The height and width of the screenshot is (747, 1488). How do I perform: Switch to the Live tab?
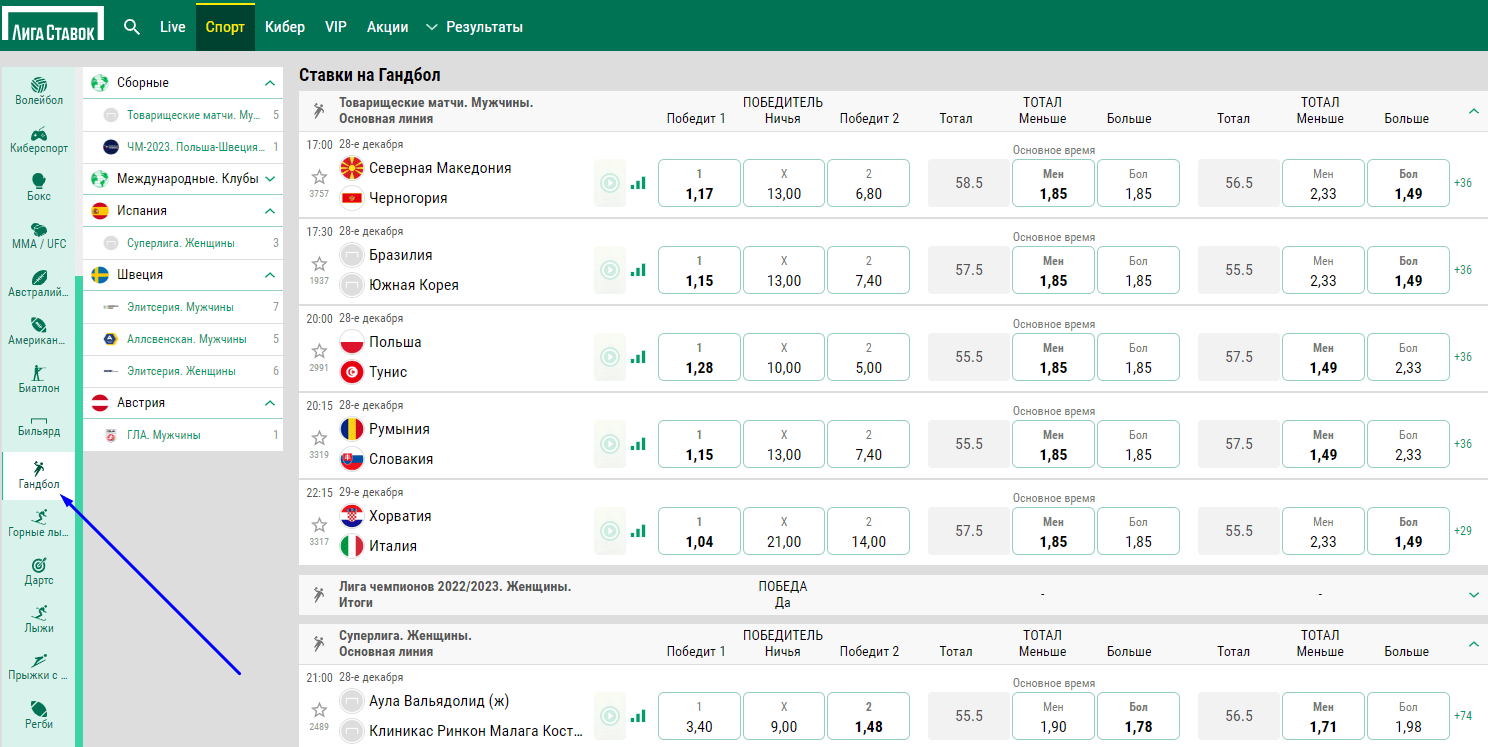coord(173,27)
